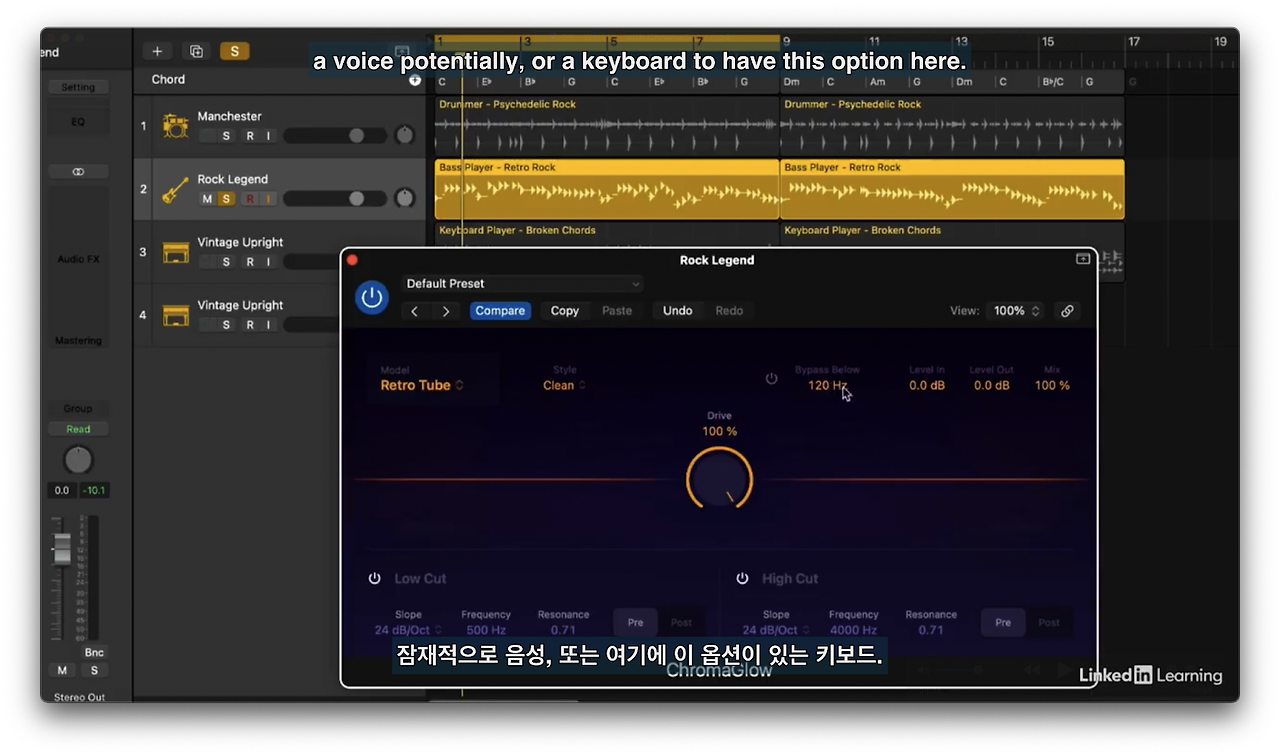The image size is (1280, 756).
Task: Open the EQ slot in channel strip
Action: coord(78,122)
